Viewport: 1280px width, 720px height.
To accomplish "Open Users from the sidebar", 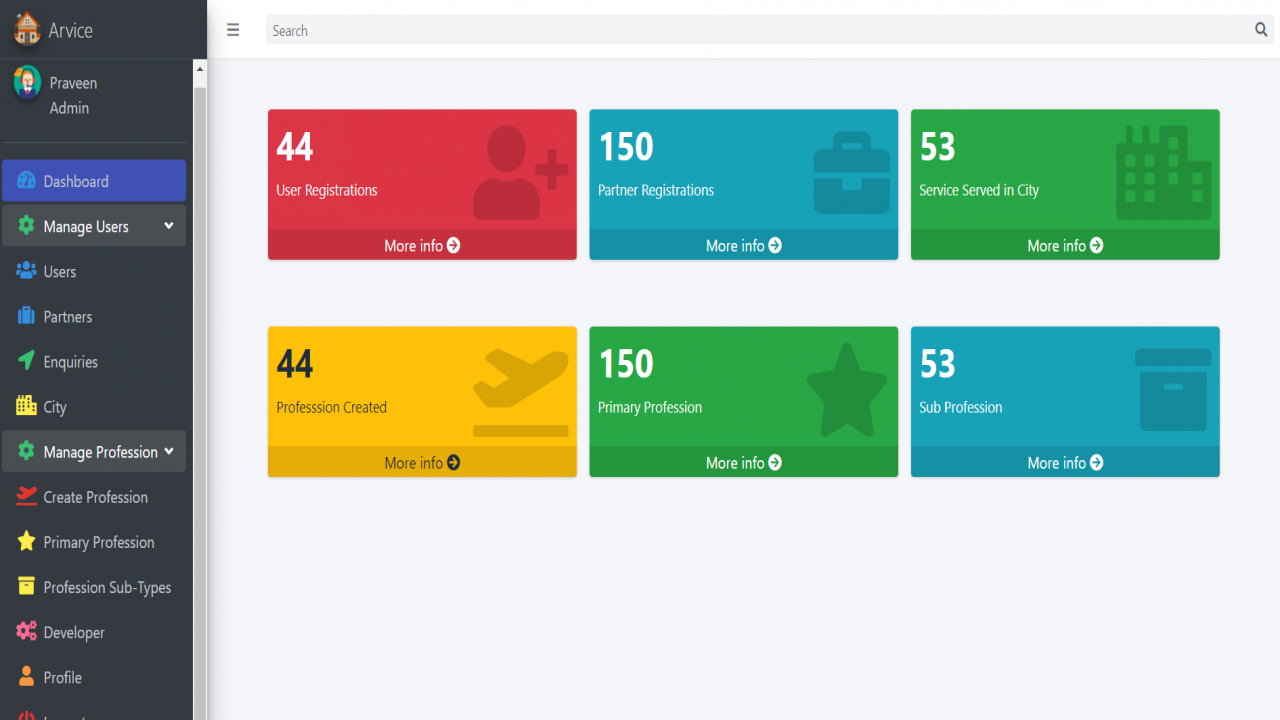I will coord(94,271).
